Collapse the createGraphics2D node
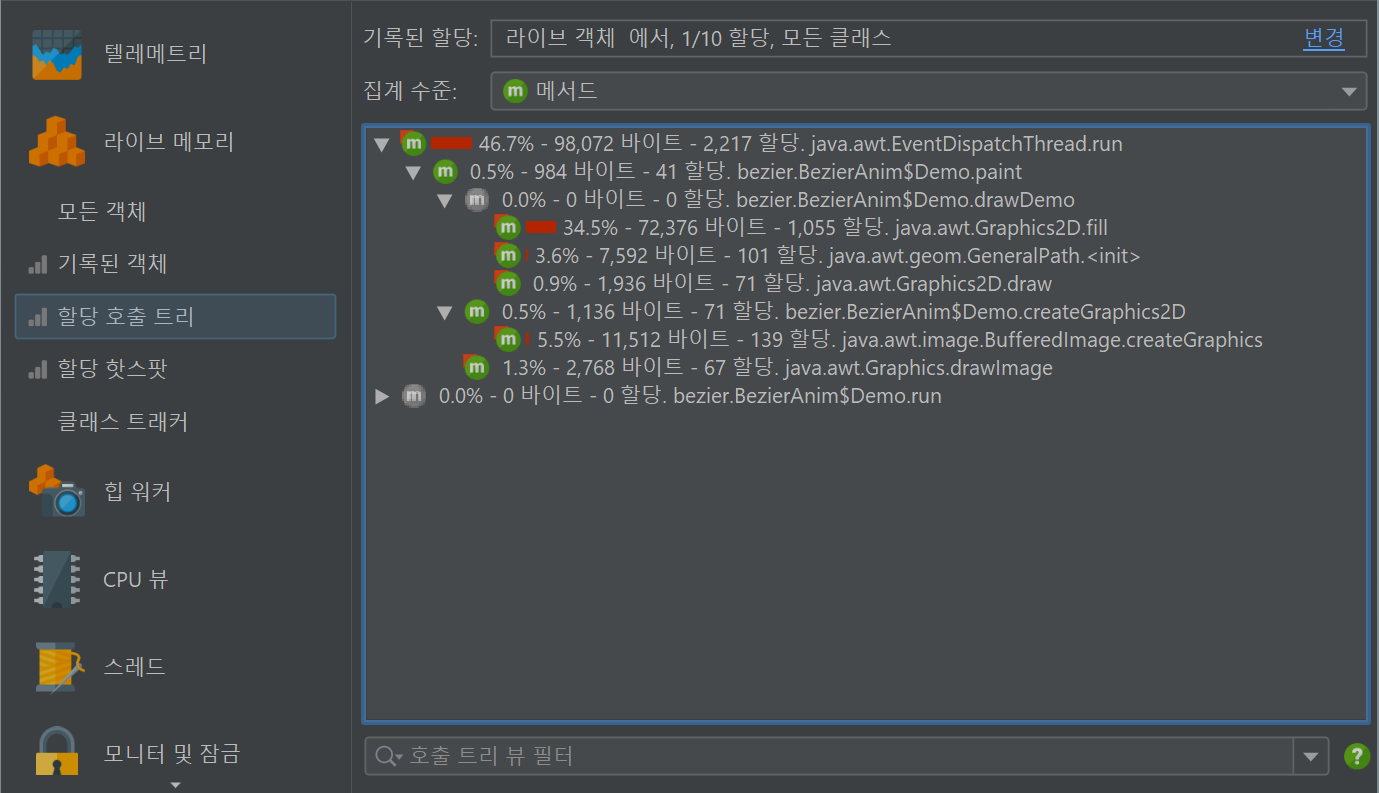The width and height of the screenshot is (1379, 793). tap(445, 312)
